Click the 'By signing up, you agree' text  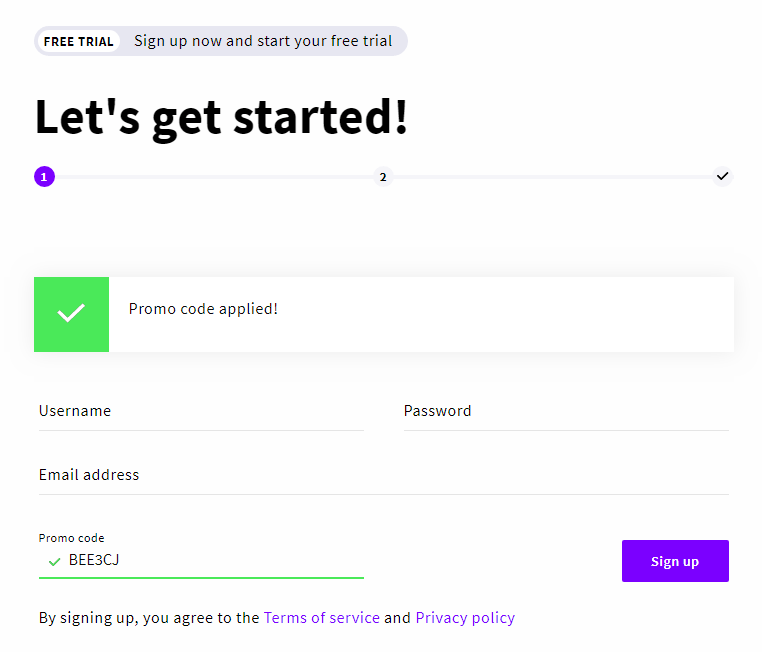pyautogui.click(x=148, y=618)
